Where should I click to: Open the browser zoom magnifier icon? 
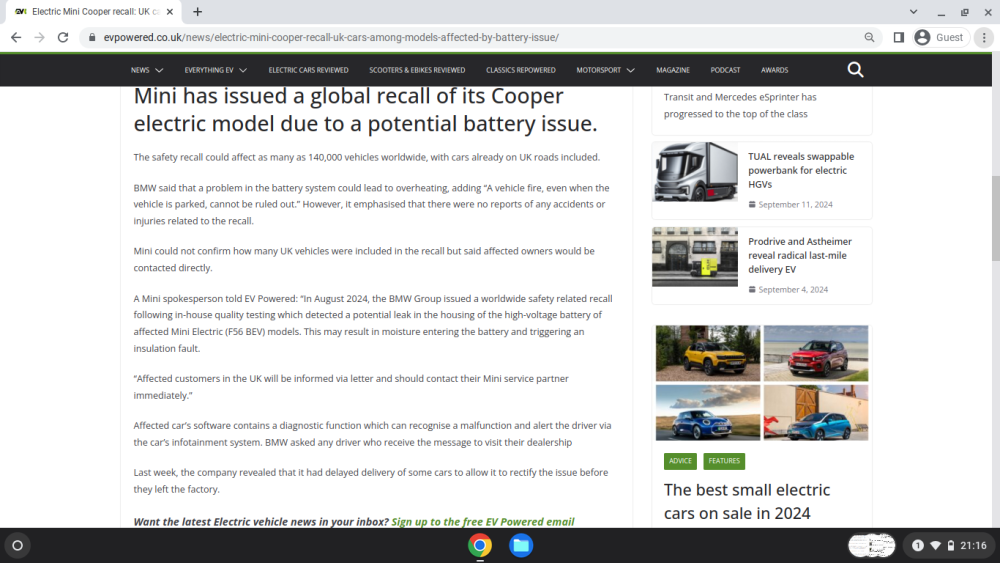pos(869,38)
